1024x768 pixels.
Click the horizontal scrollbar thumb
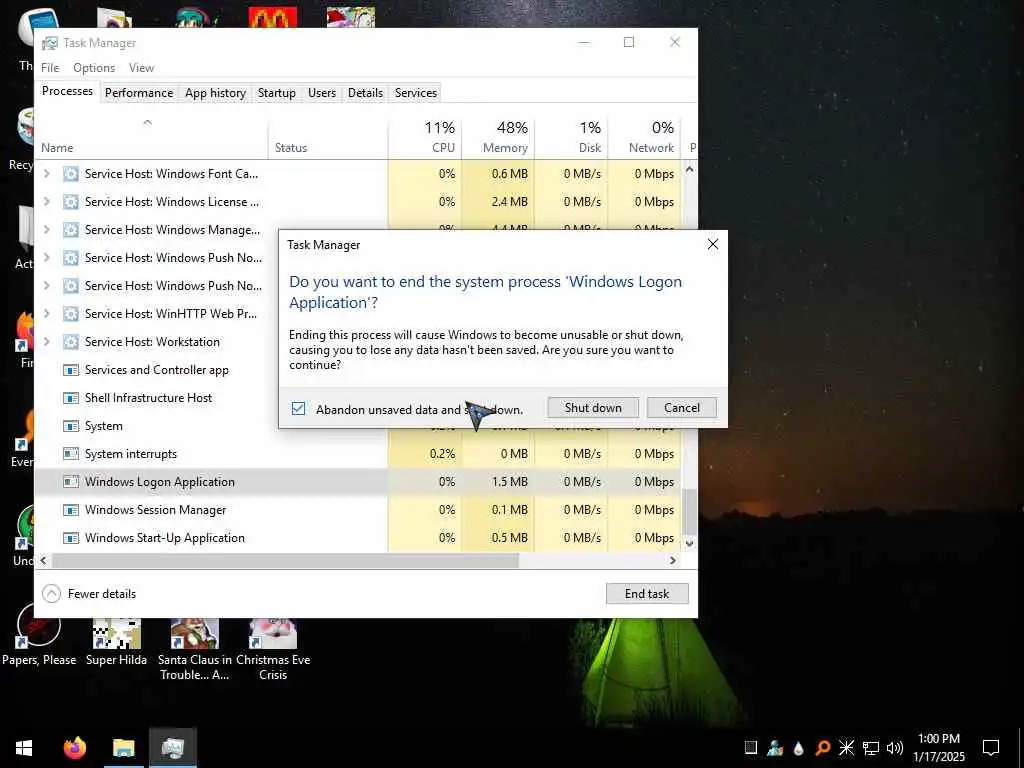pyautogui.click(x=285, y=561)
